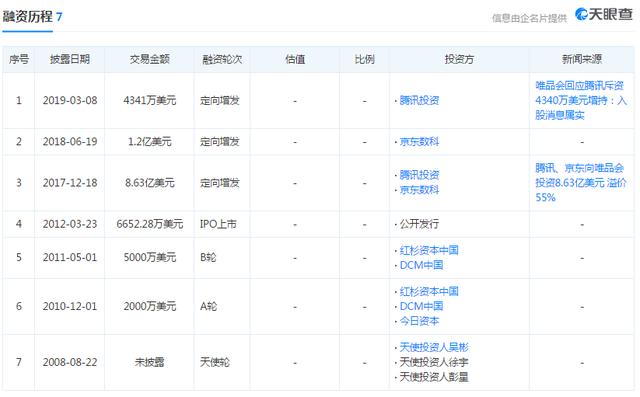The width and height of the screenshot is (640, 397).
Task: Select date cell 2017-12-18
Action: pos(70,183)
